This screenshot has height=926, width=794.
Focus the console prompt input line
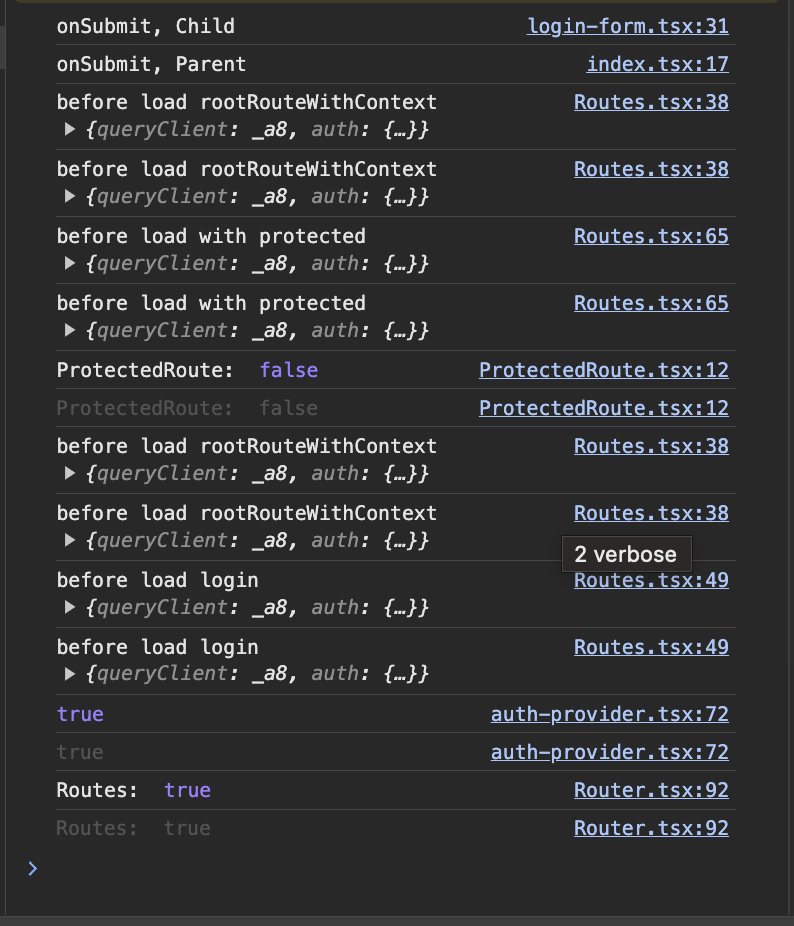coord(400,868)
